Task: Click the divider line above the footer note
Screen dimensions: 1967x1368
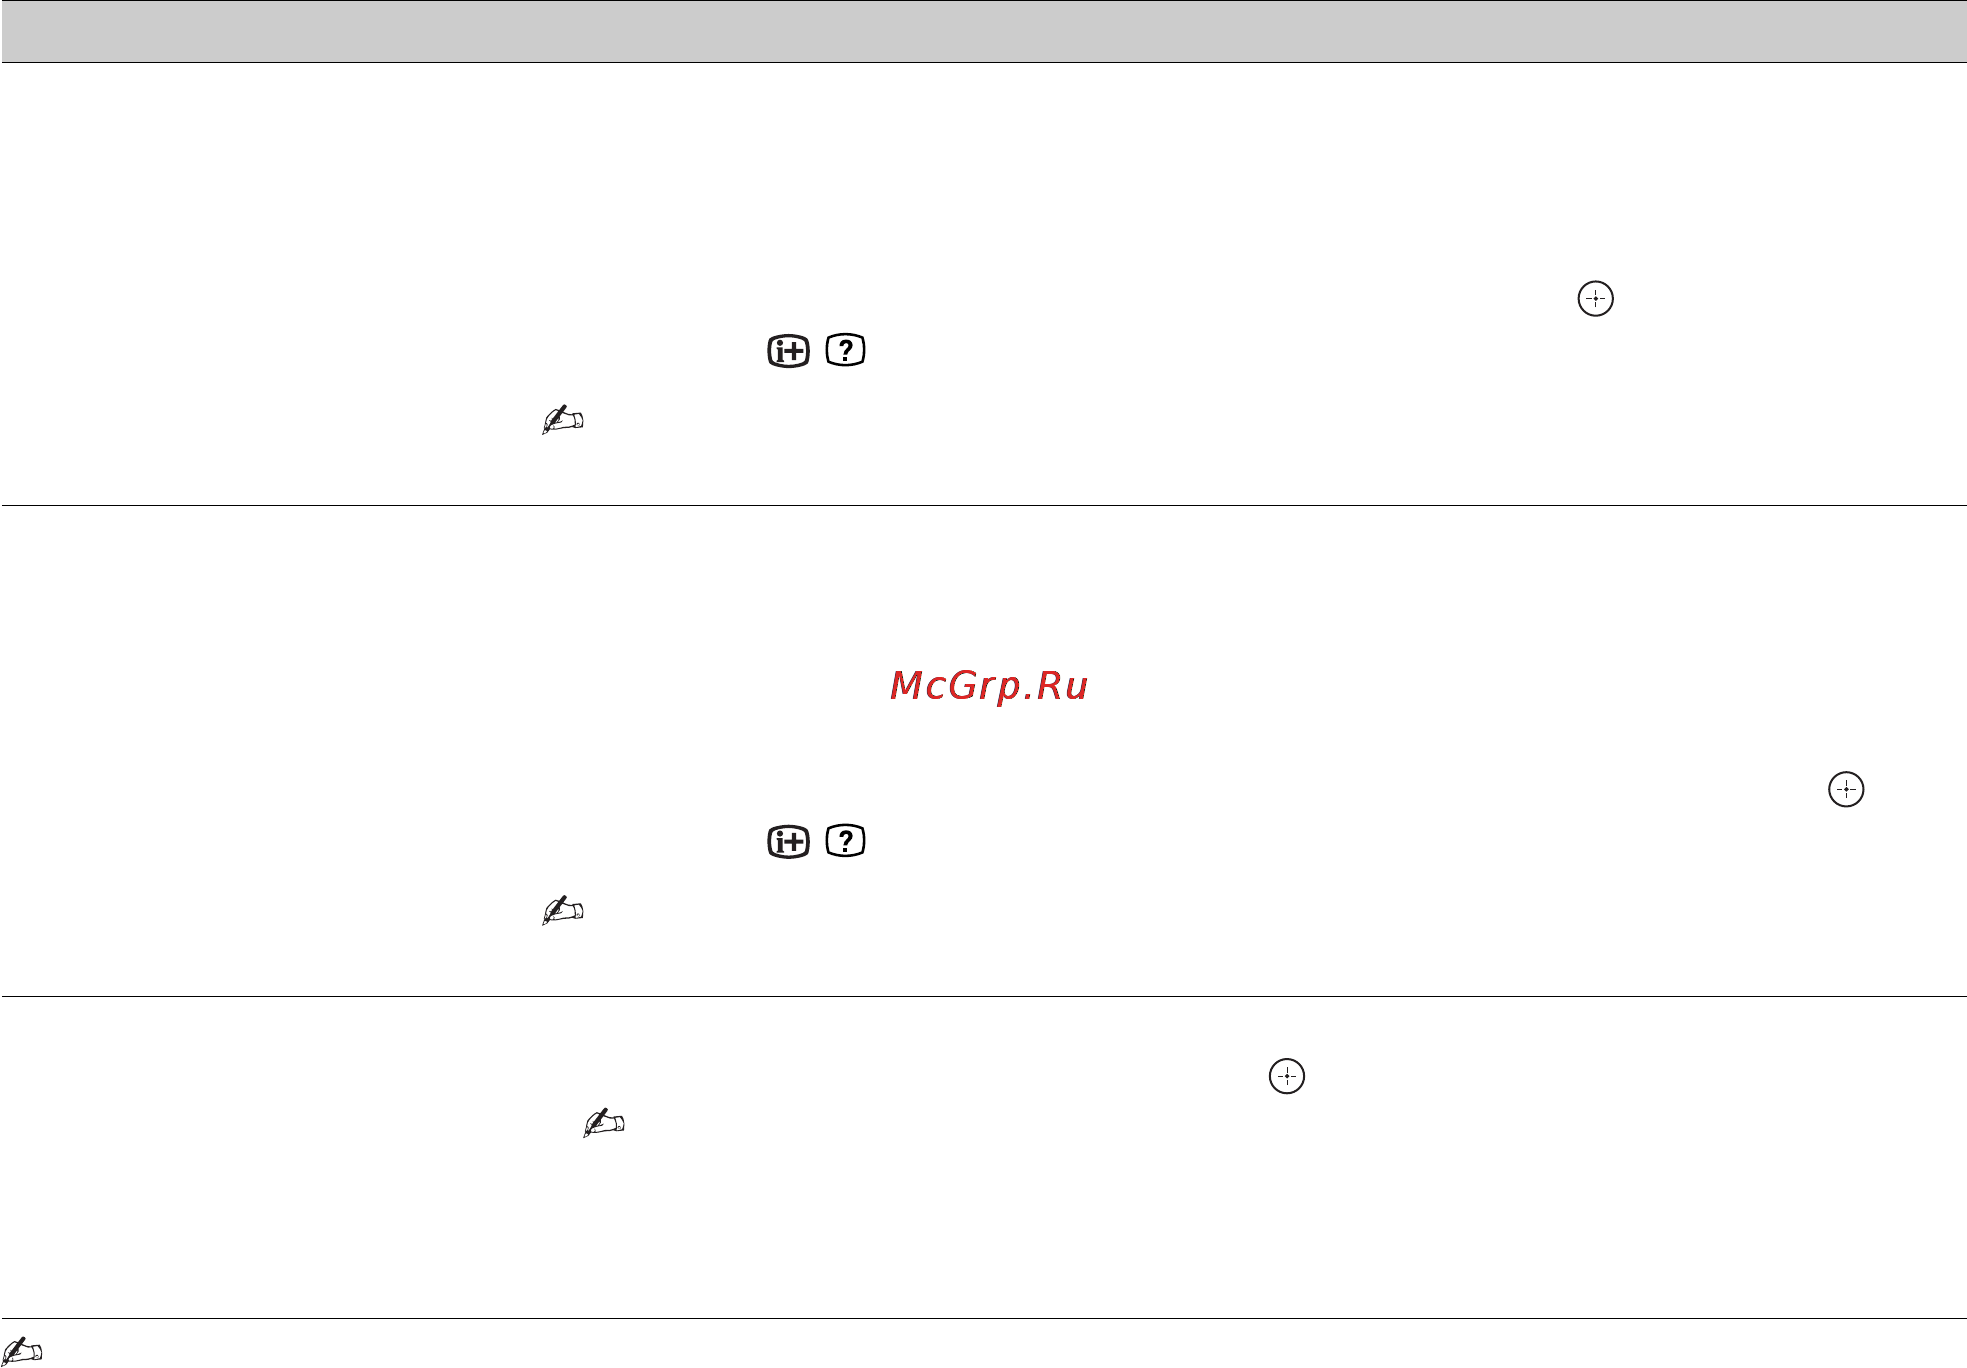Action: pos(983,1319)
